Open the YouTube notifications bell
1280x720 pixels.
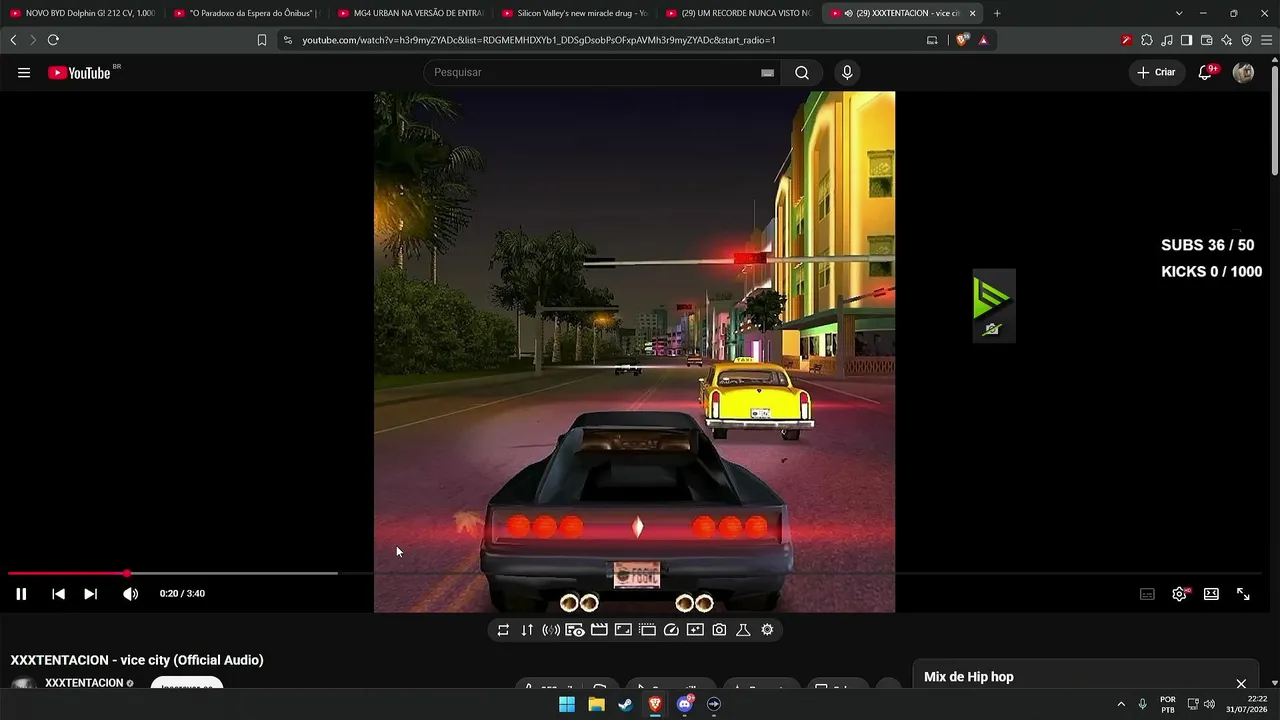tap(1206, 73)
